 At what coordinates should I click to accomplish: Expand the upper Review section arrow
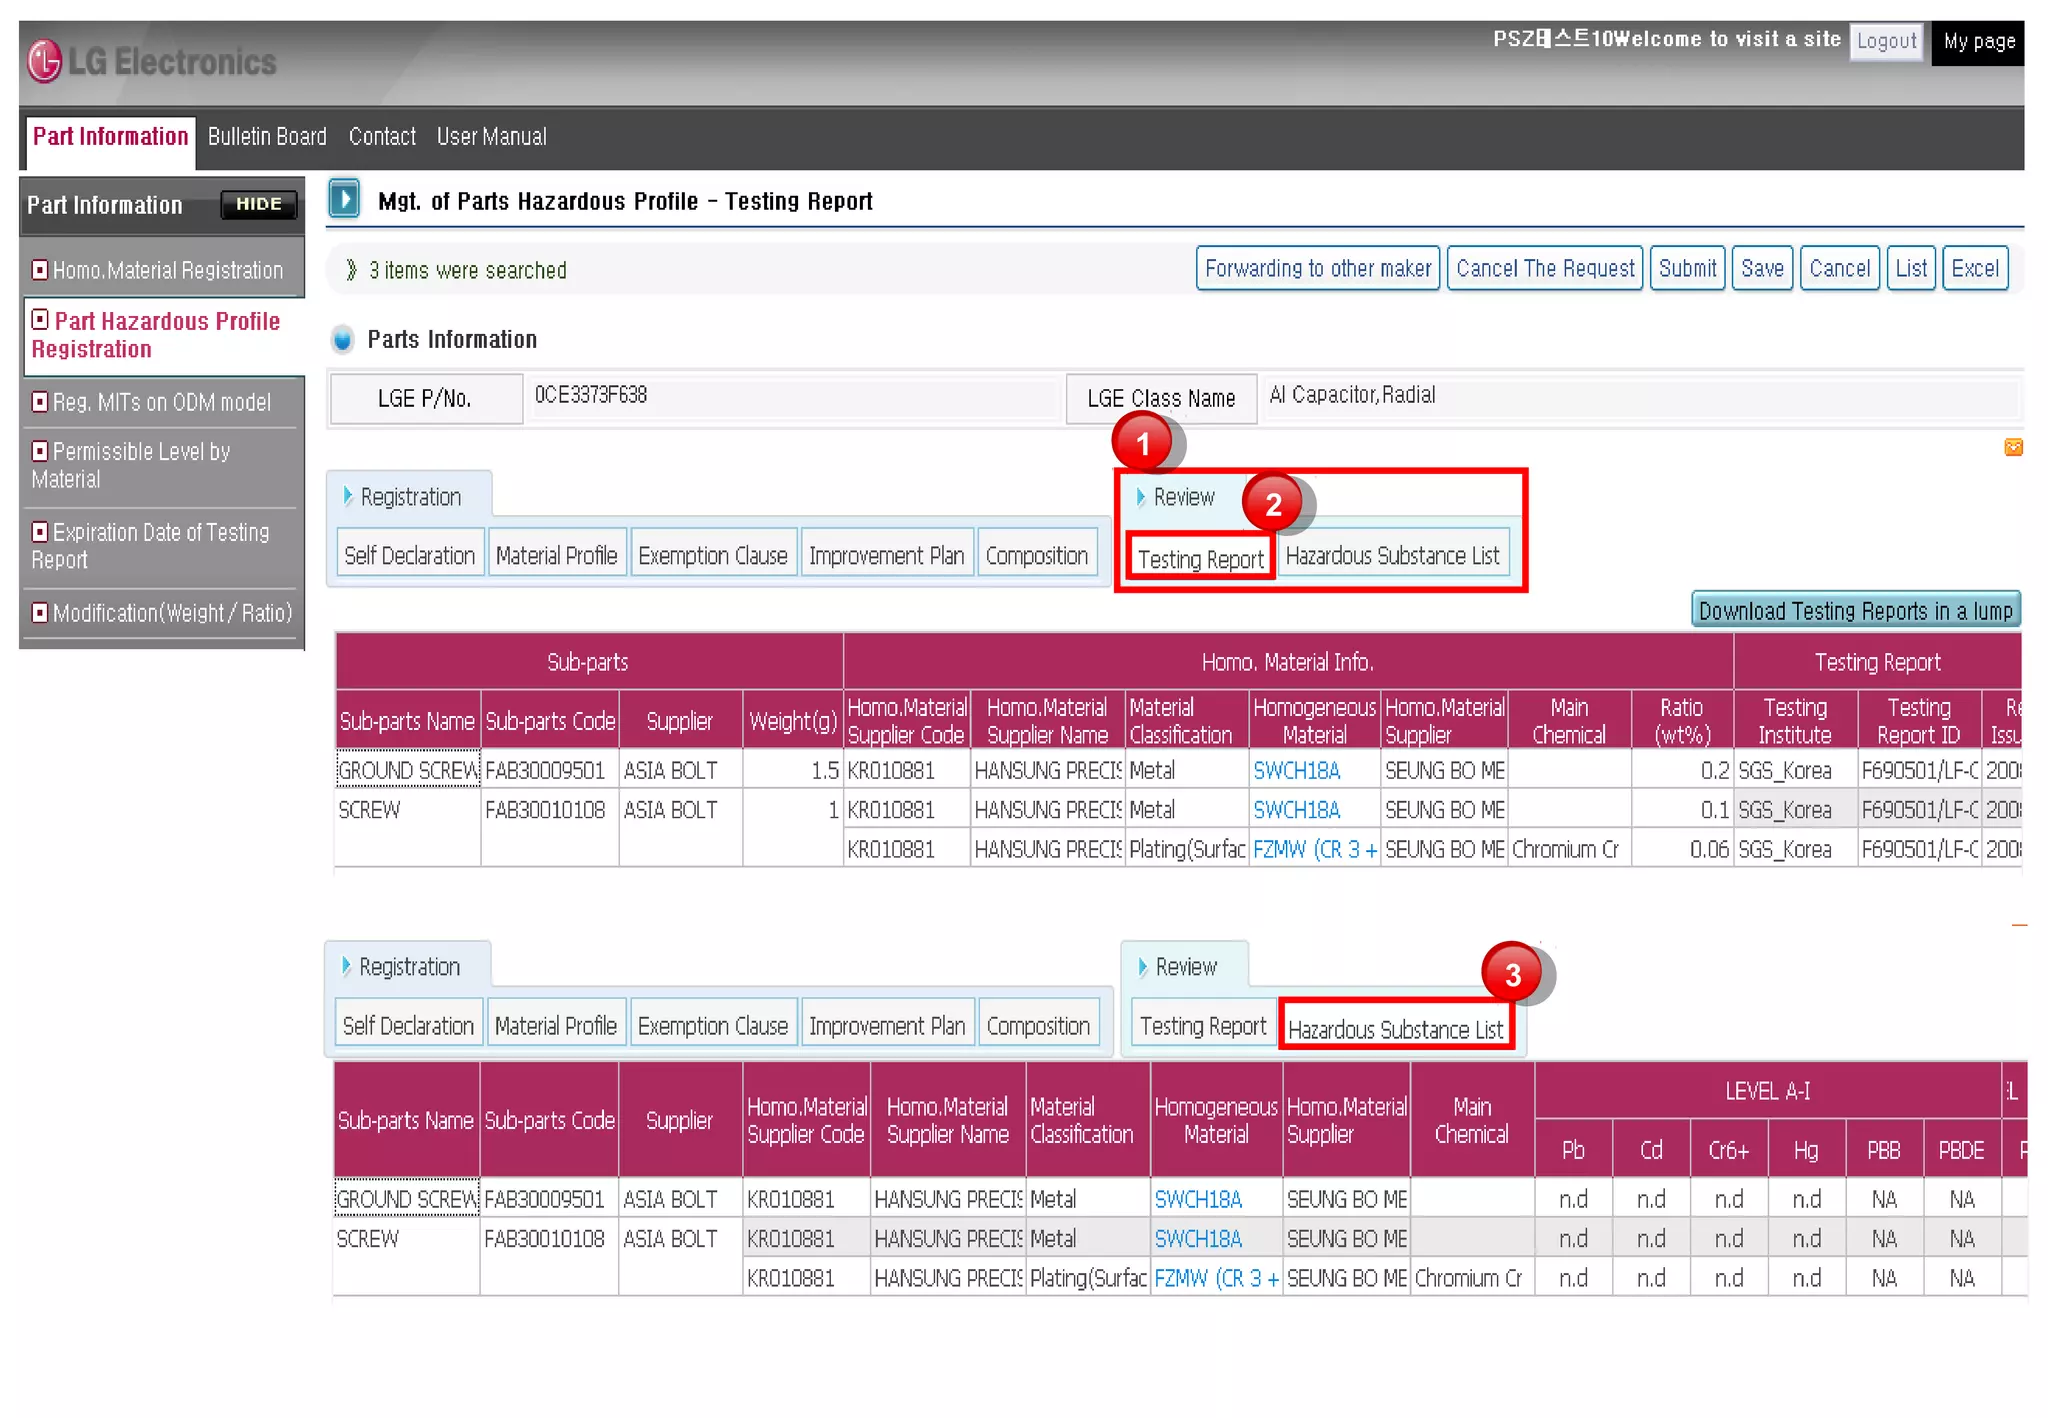(x=1141, y=497)
